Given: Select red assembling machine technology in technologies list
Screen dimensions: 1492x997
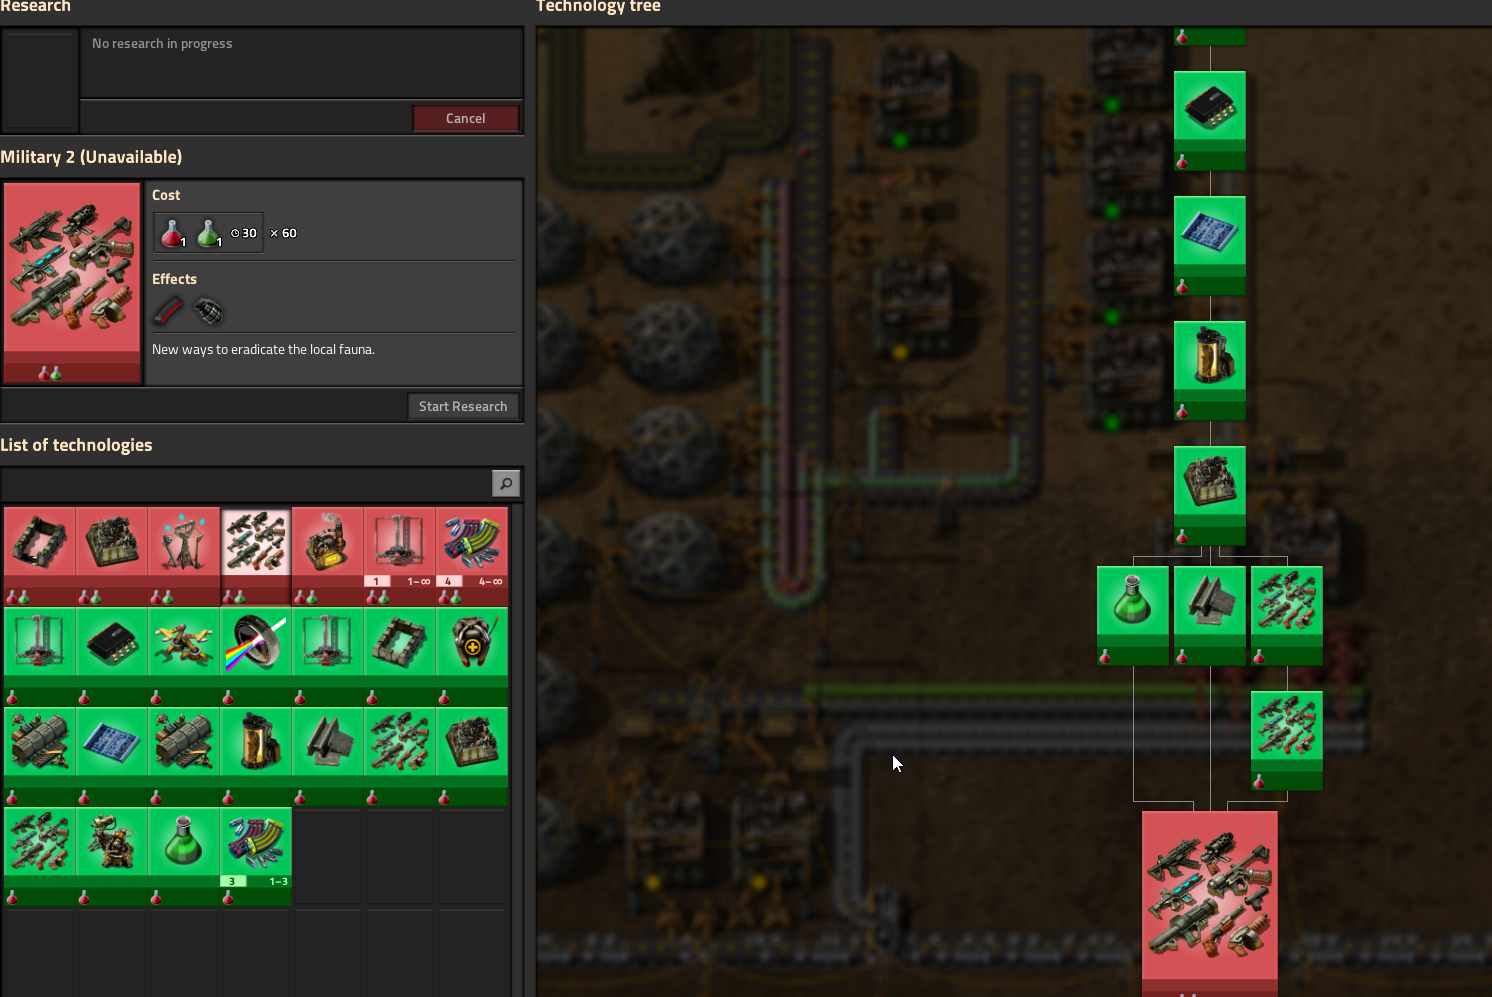Looking at the screenshot, I should coord(112,556).
